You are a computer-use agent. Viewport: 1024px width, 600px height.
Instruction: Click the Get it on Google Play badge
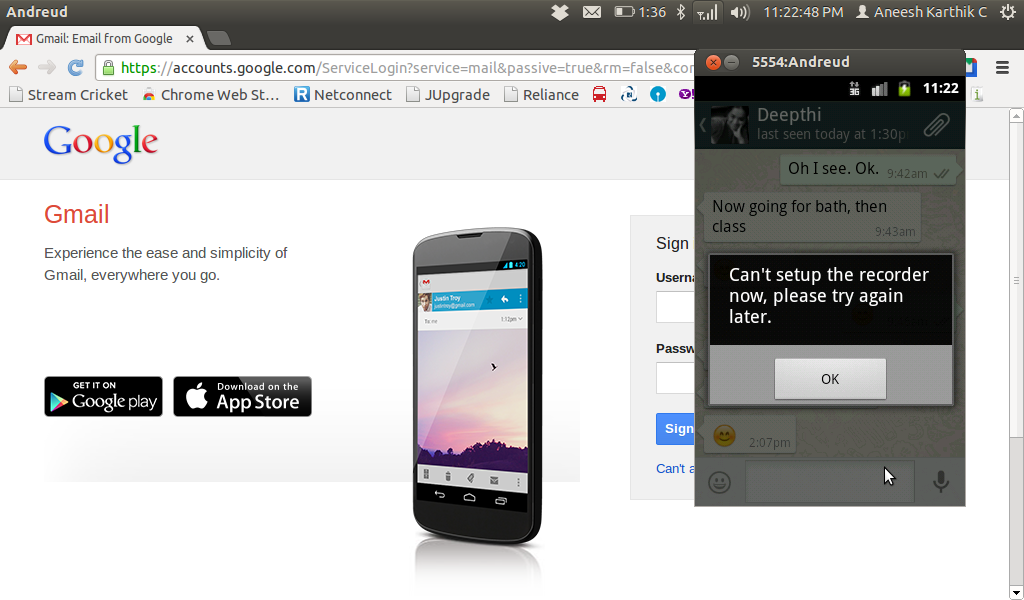coord(103,396)
